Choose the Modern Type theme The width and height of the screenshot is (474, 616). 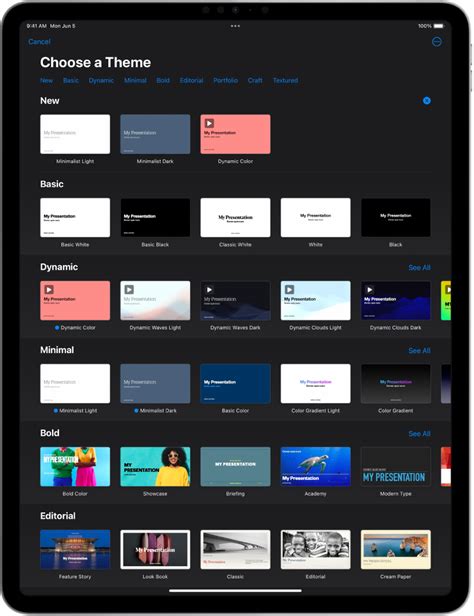[x=395, y=466]
